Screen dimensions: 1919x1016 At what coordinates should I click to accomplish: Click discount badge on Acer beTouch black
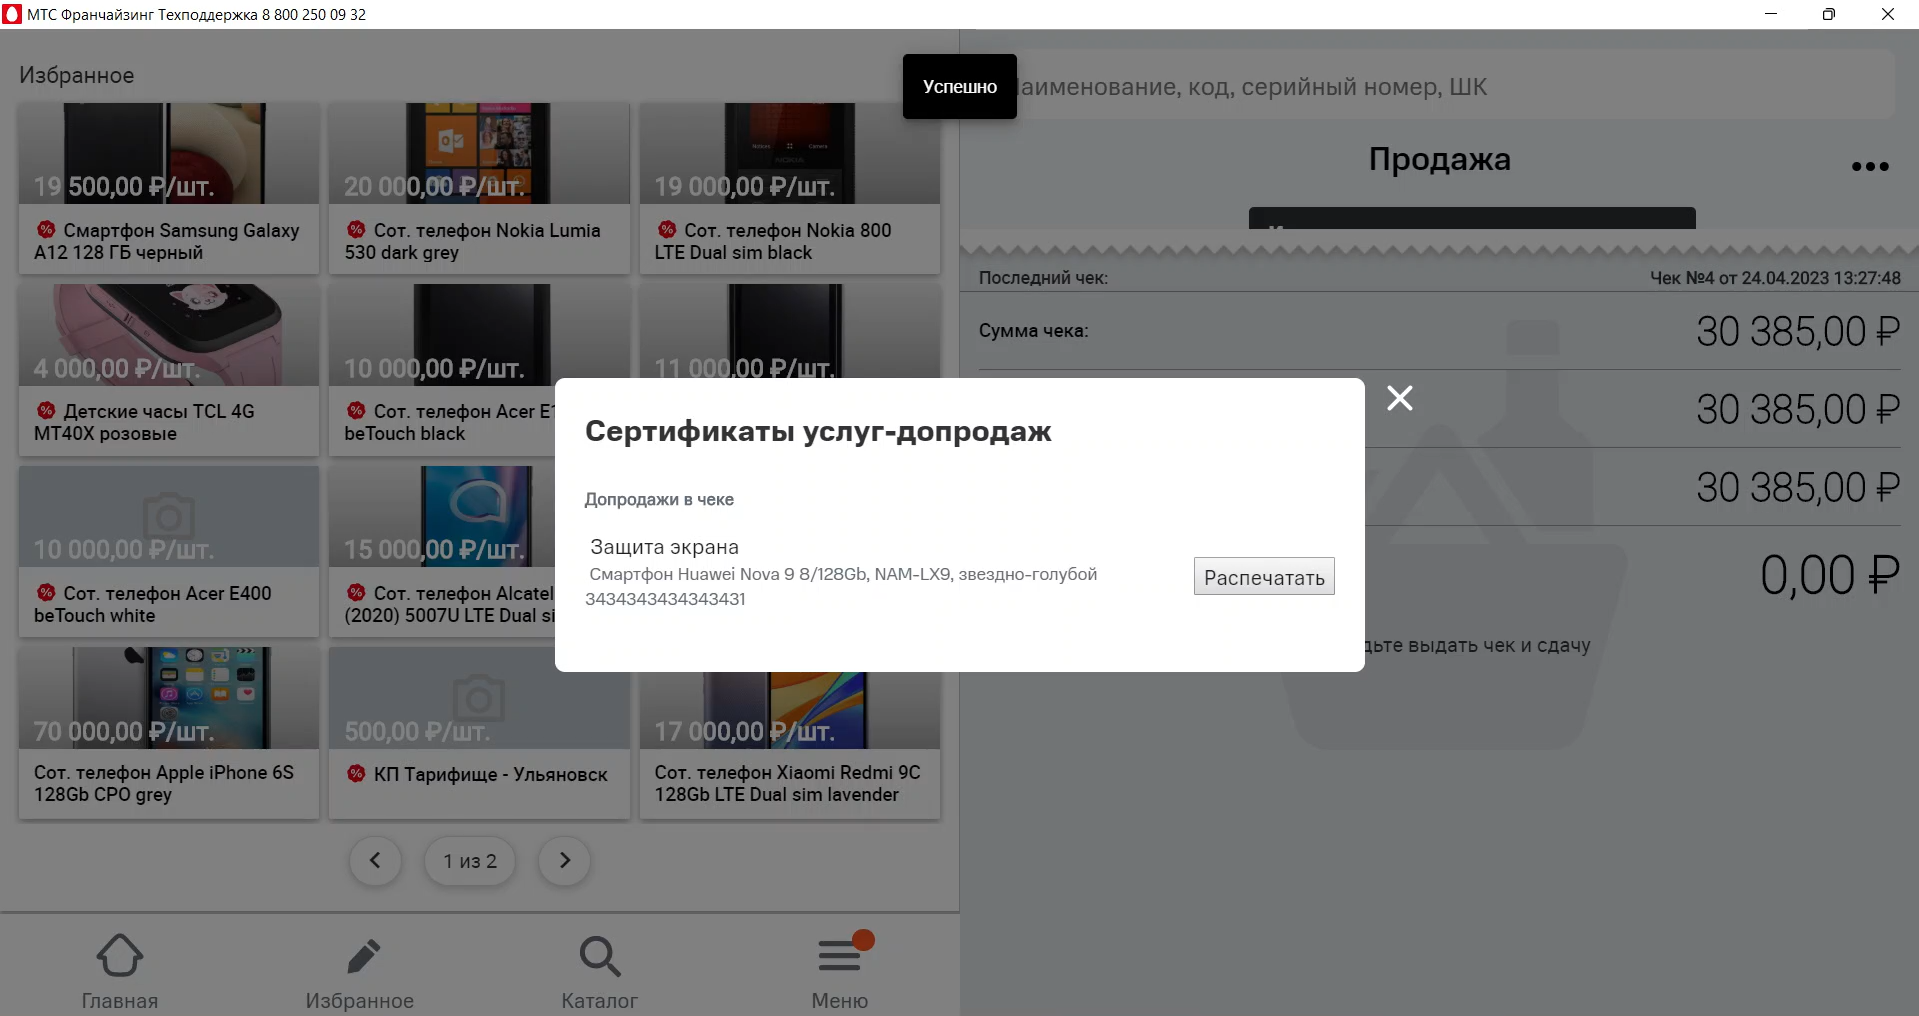356,411
